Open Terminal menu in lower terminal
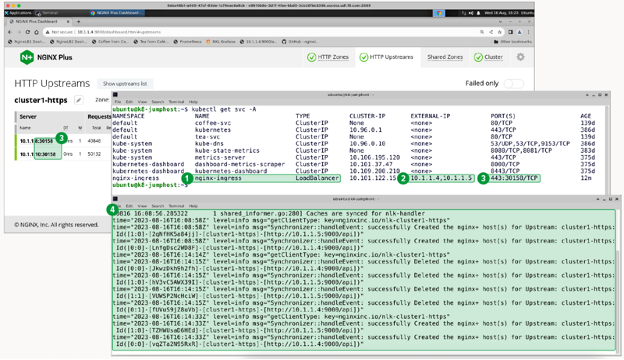The width and height of the screenshot is (624, 360). tap(176, 206)
